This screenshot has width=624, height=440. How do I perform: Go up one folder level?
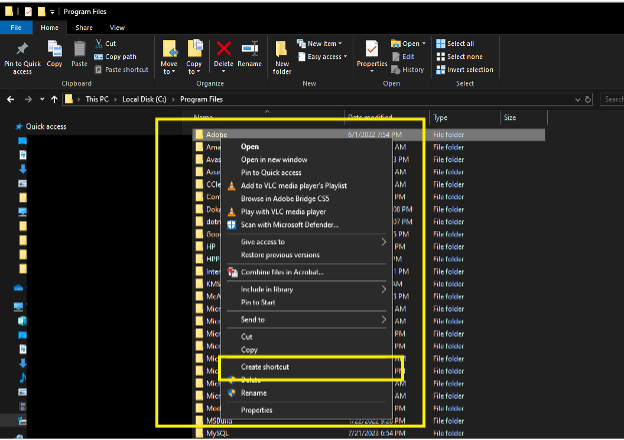[x=54, y=99]
